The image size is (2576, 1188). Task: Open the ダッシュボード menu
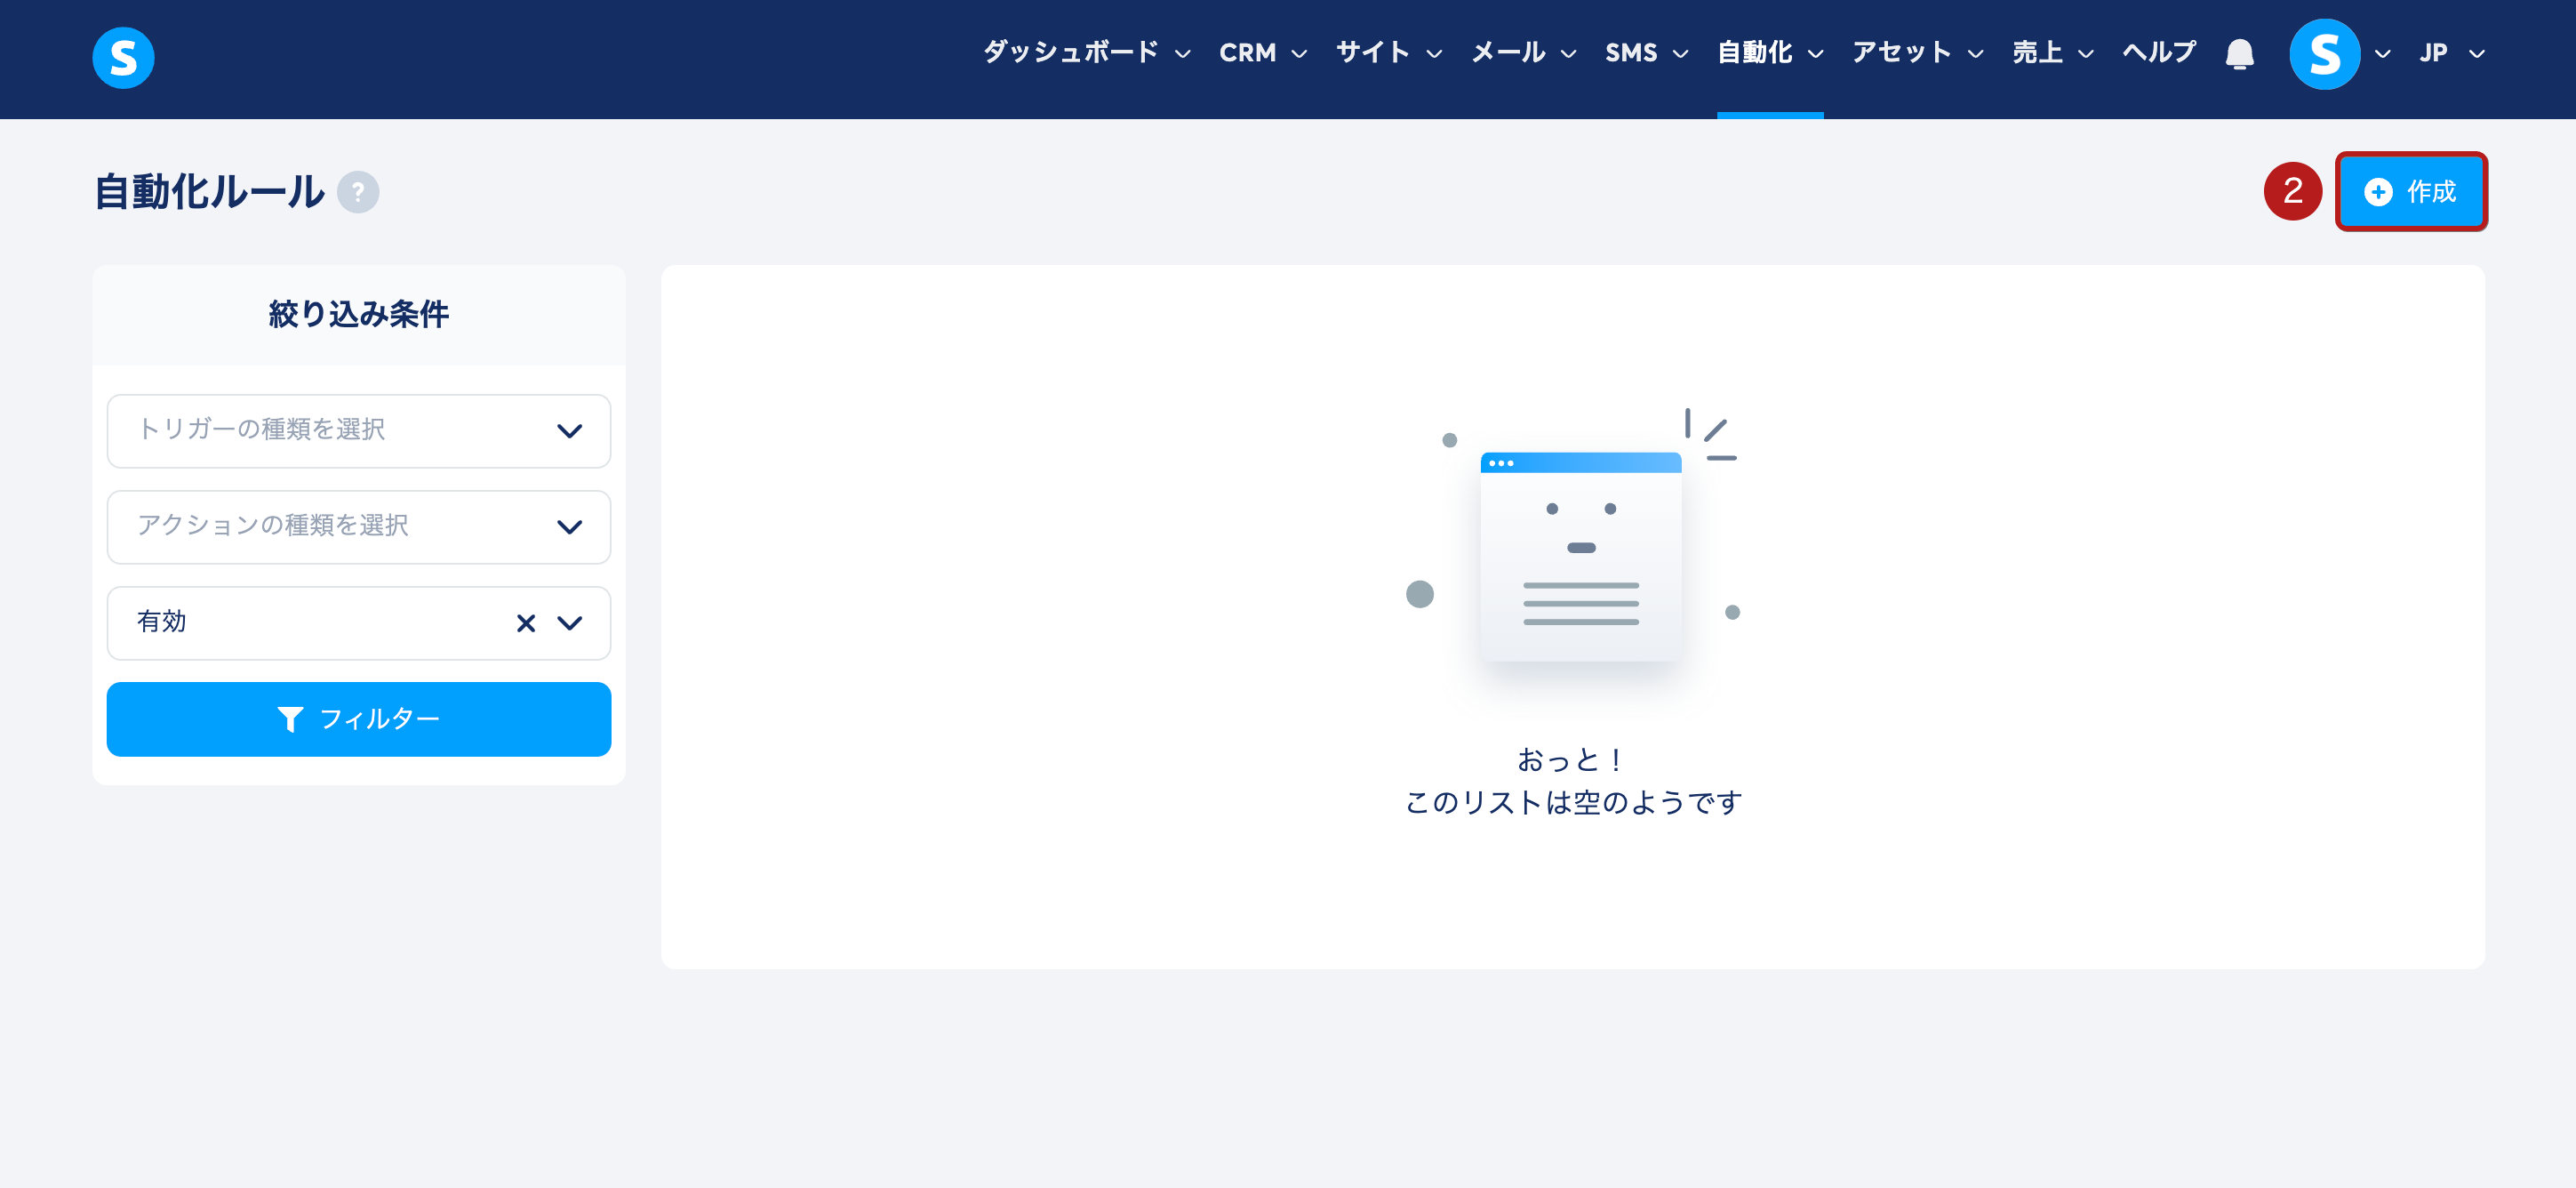(1086, 53)
